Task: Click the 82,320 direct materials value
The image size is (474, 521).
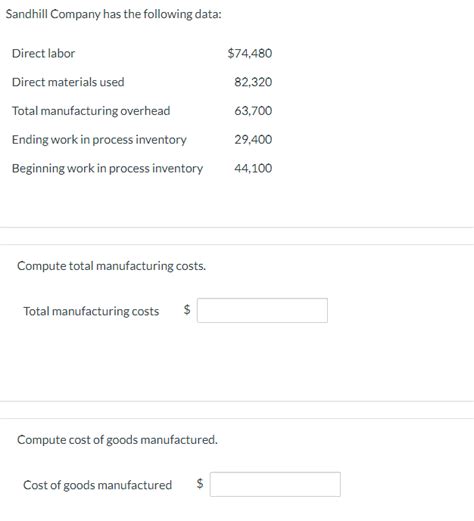Action: point(253,82)
